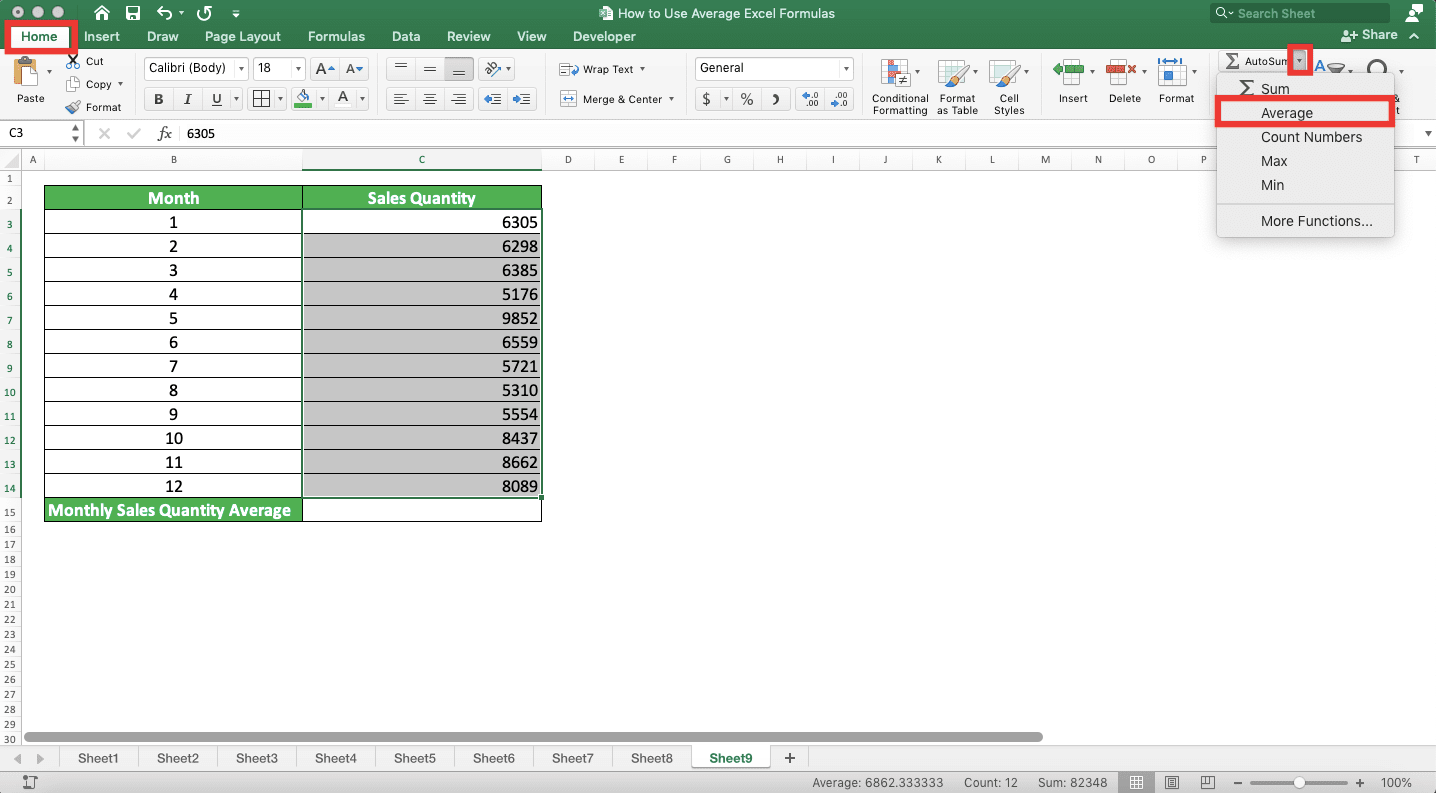Image resolution: width=1436 pixels, height=793 pixels.
Task: Click the orientation text angle icon
Action: 490,69
